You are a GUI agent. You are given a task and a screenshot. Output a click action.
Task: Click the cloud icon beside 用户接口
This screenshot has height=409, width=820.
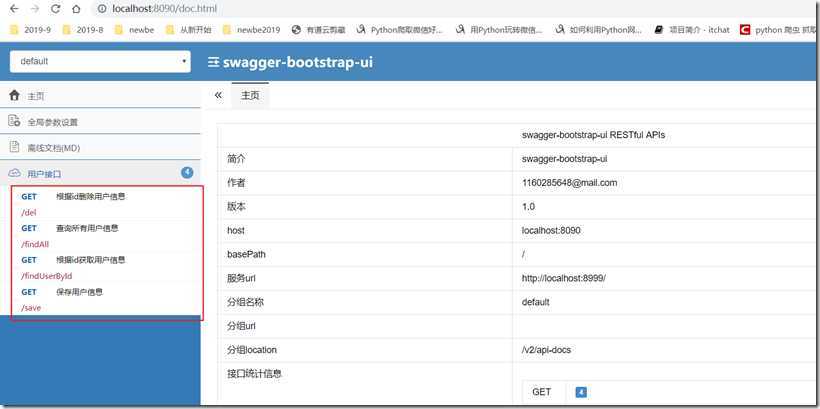point(15,173)
